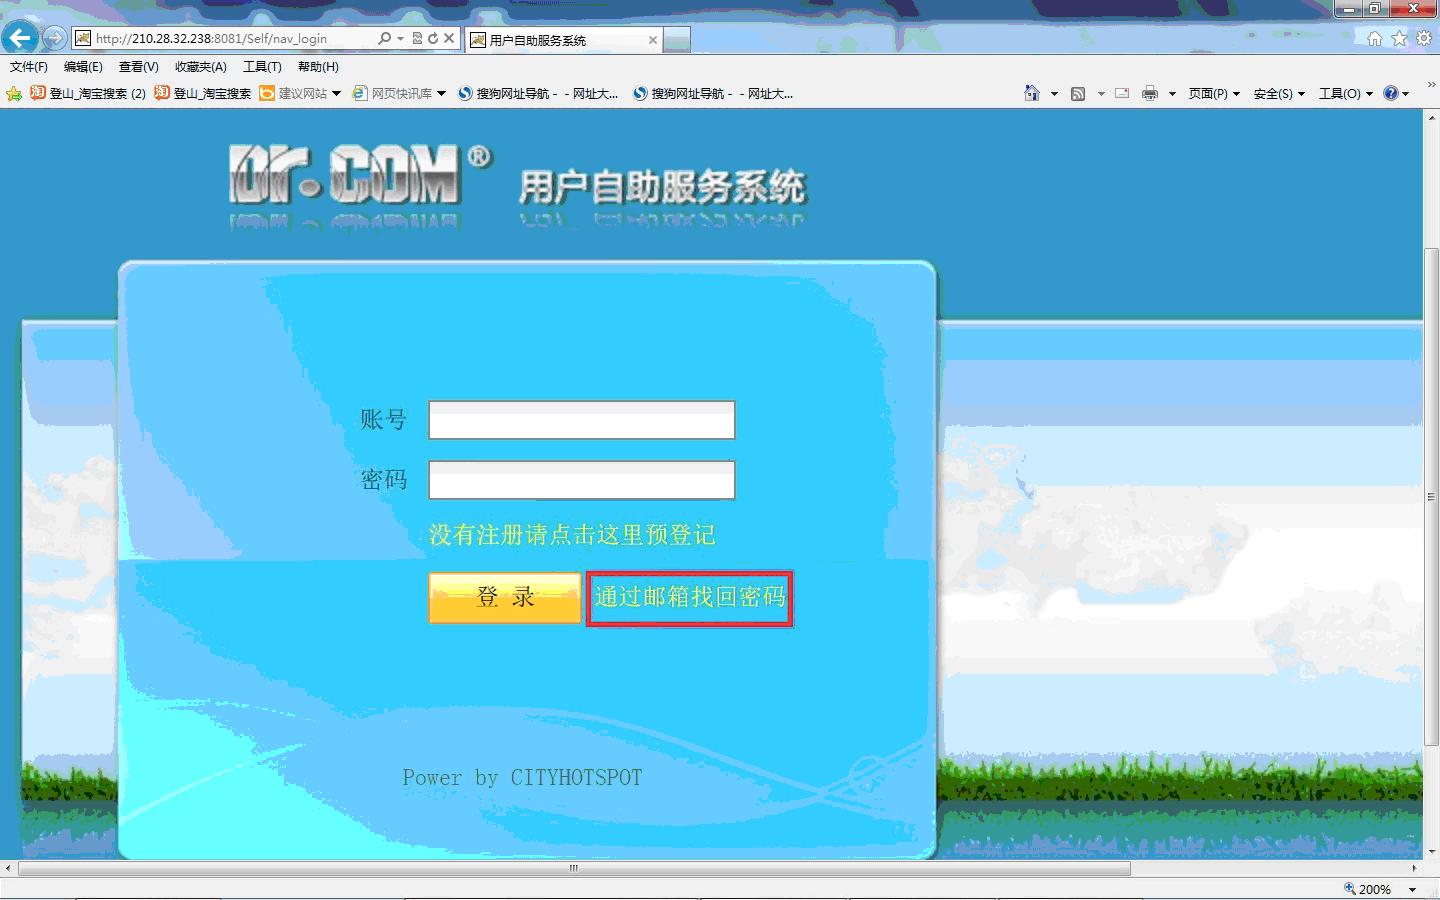The width and height of the screenshot is (1440, 900).
Task: Click the vertical scrollbar thumb
Action: (x=1431, y=495)
